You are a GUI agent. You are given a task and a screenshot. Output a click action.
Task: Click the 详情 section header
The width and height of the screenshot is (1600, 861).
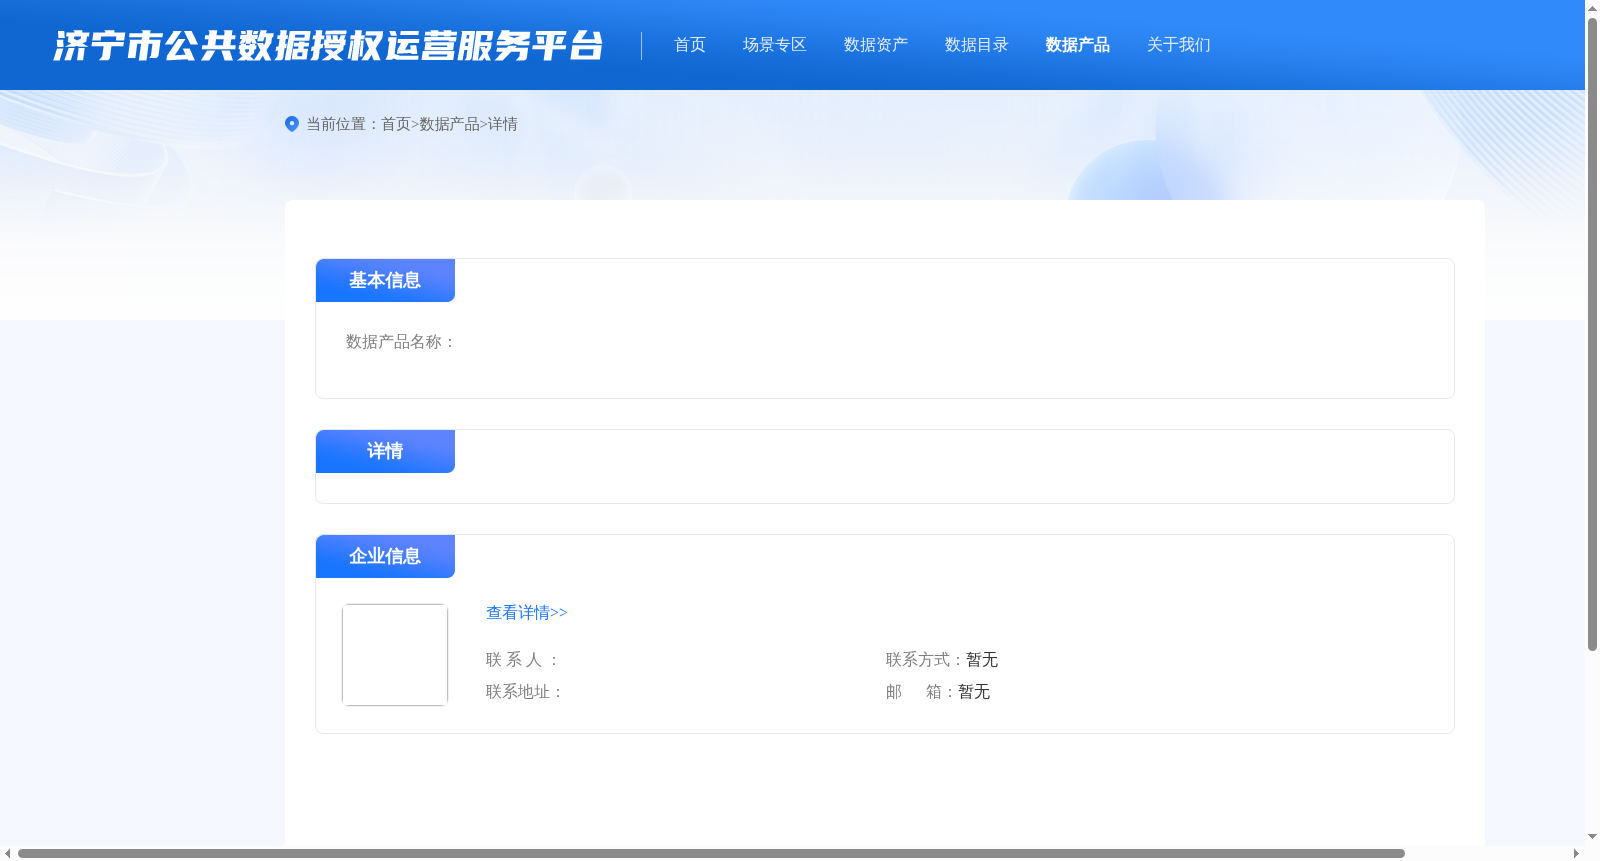pyautogui.click(x=385, y=451)
